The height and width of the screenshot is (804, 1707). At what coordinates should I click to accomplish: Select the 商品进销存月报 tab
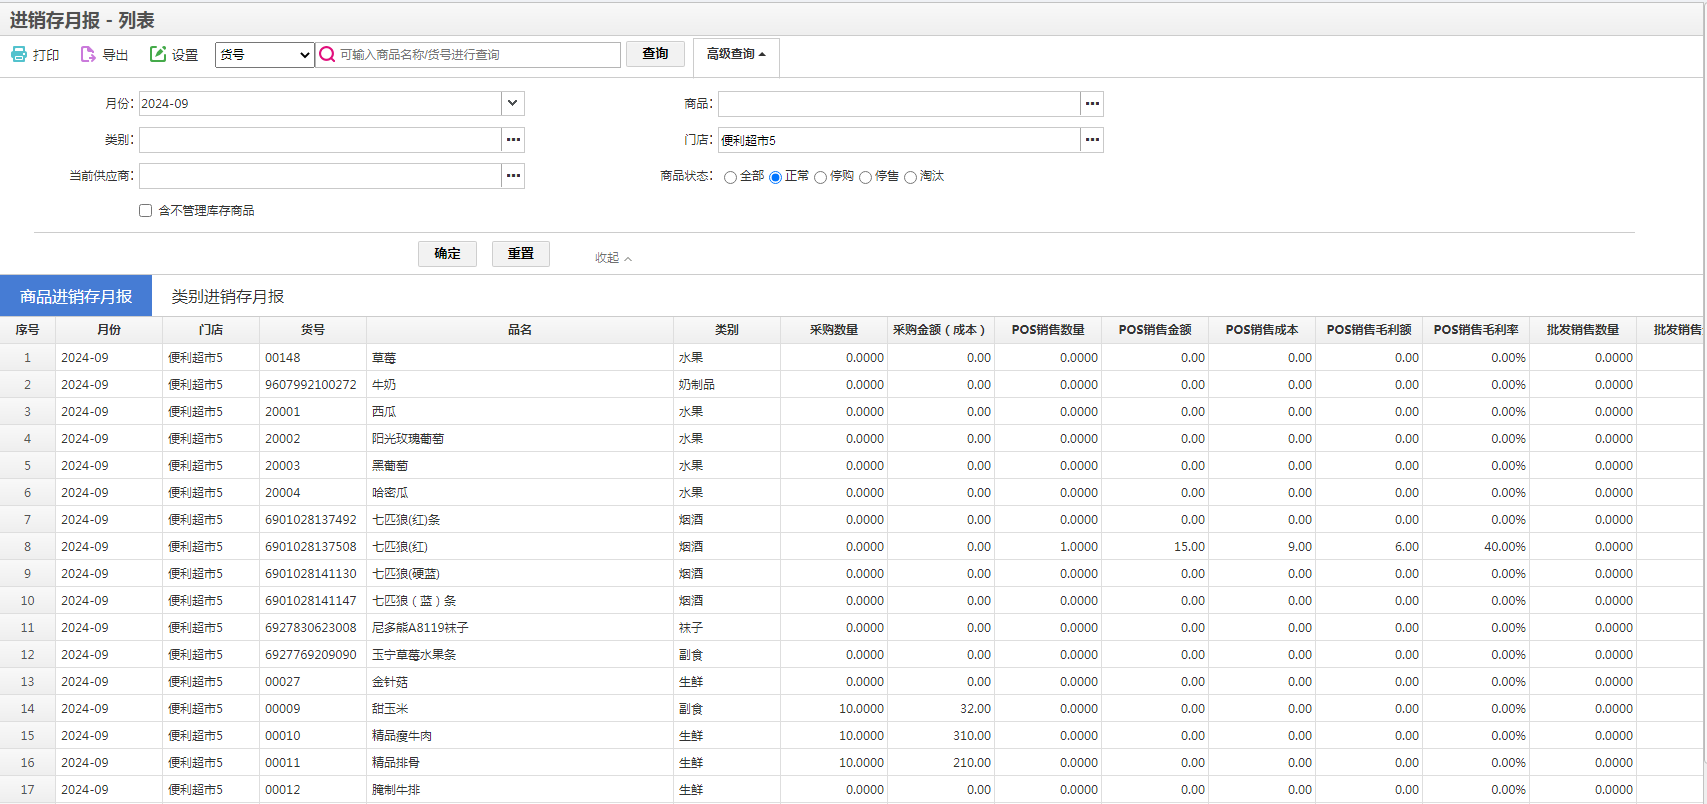(x=76, y=297)
